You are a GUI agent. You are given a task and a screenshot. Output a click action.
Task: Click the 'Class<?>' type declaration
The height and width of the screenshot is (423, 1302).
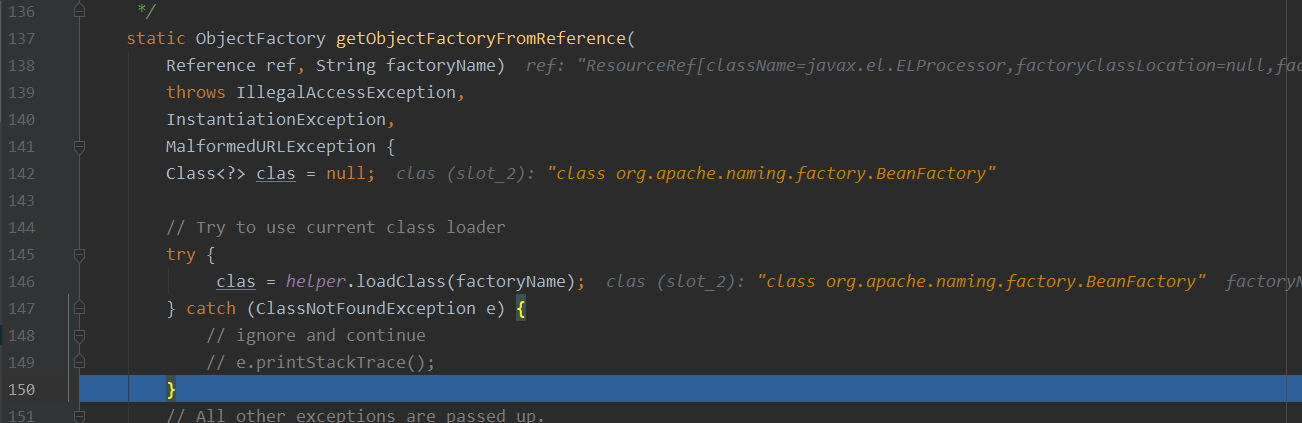[206, 174]
